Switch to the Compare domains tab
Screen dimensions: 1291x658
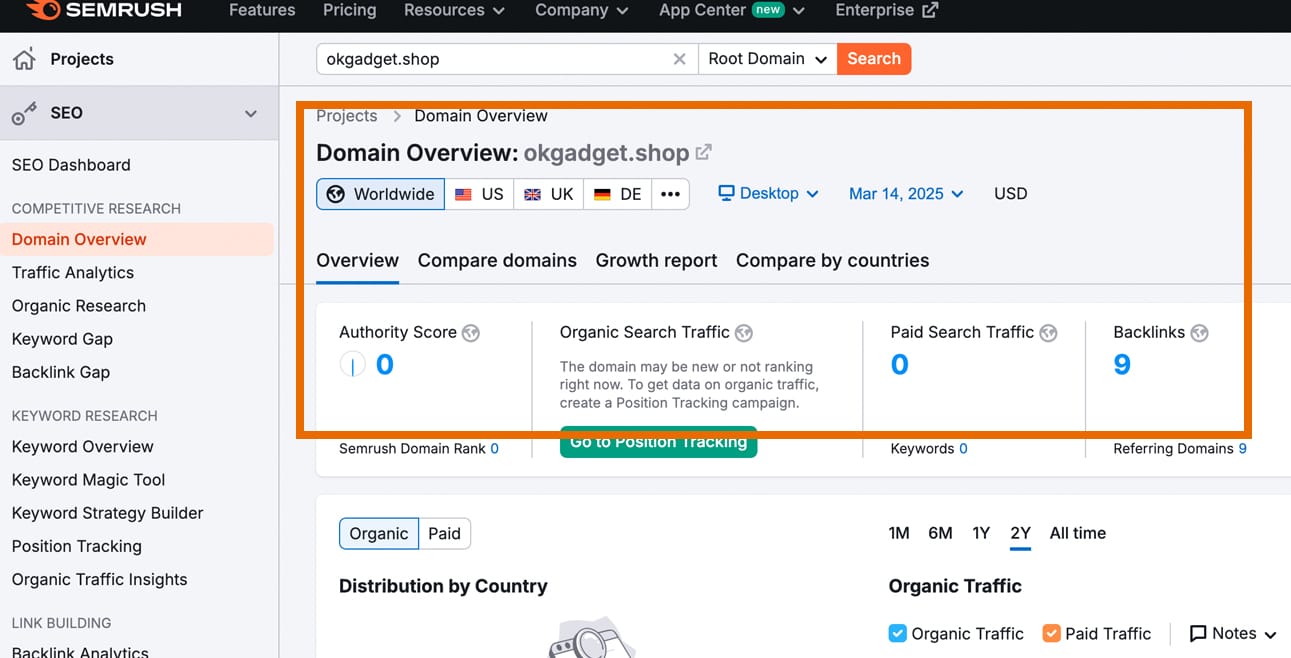[x=497, y=260]
